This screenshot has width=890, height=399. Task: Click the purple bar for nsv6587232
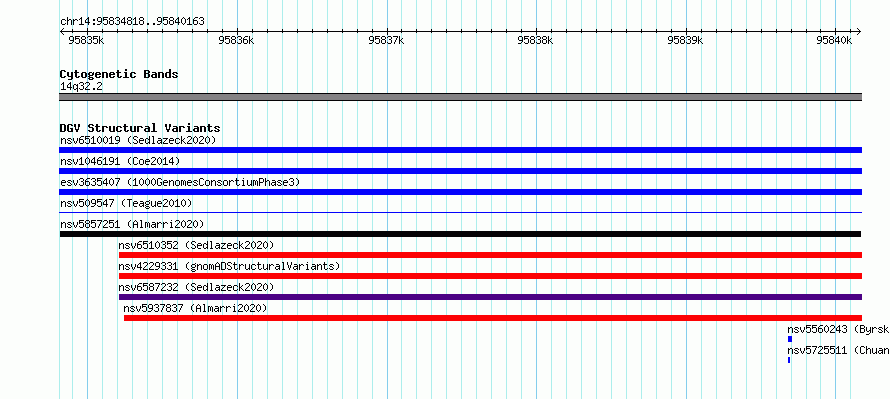point(490,297)
